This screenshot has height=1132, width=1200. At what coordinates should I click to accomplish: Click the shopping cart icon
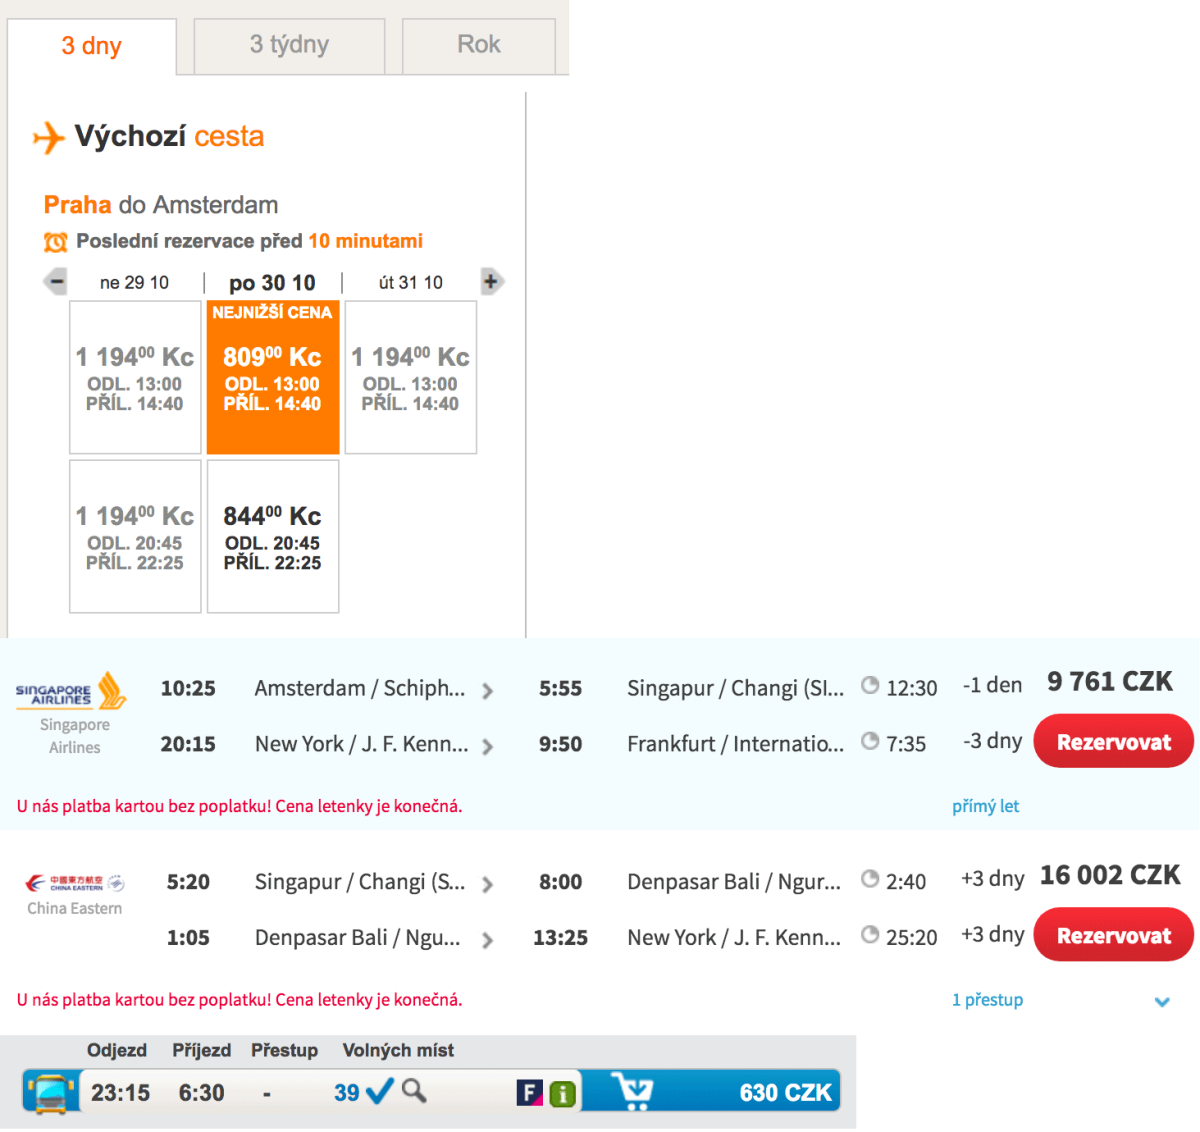(x=632, y=1091)
